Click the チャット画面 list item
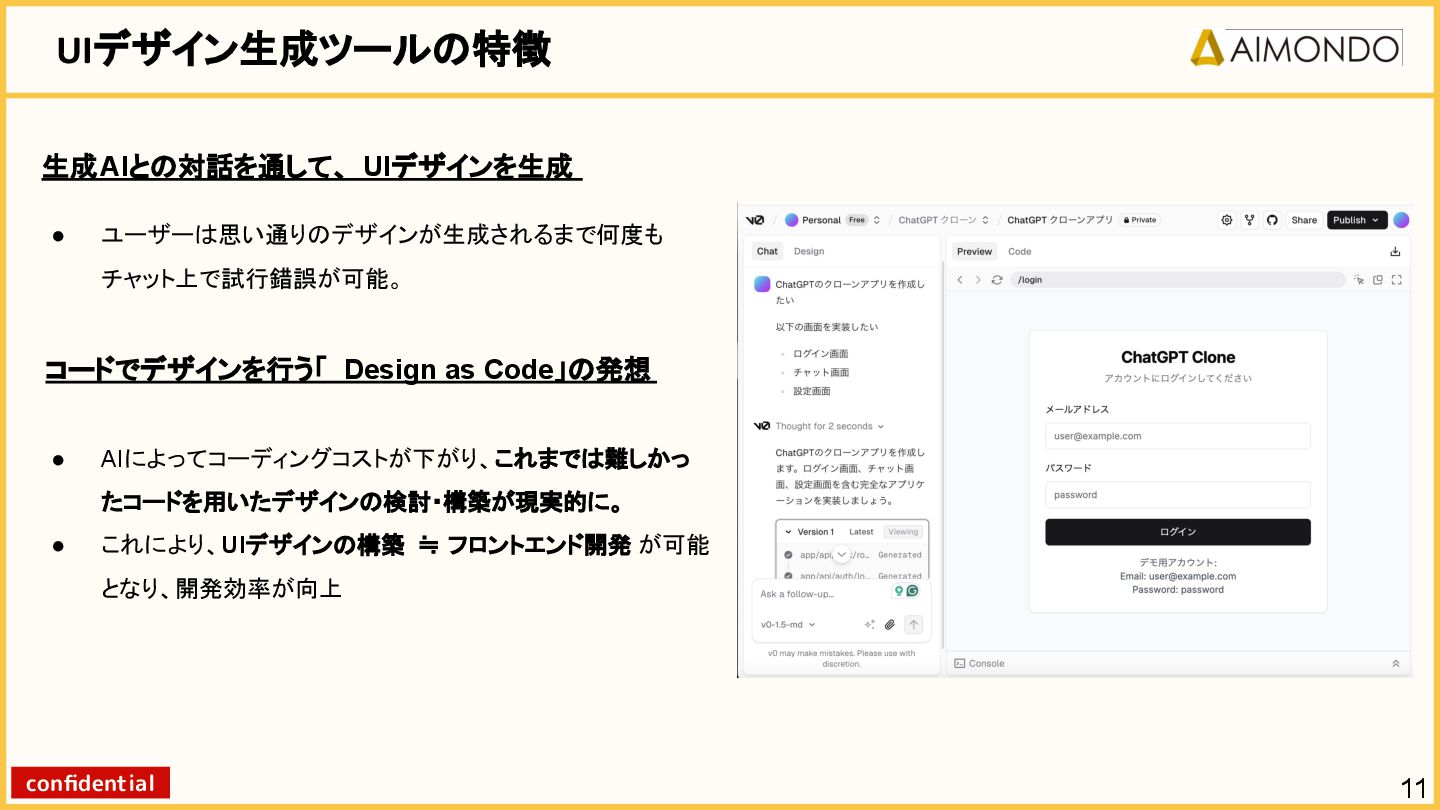The image size is (1440, 810). (x=821, y=372)
